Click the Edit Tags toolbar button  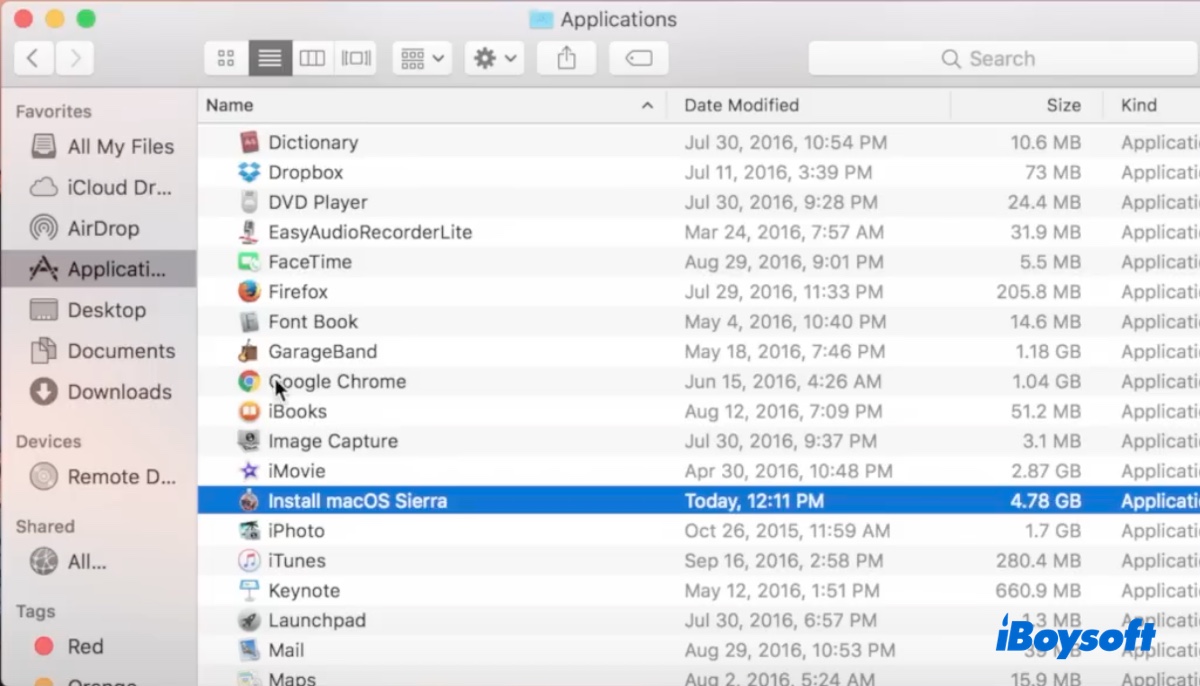point(638,58)
